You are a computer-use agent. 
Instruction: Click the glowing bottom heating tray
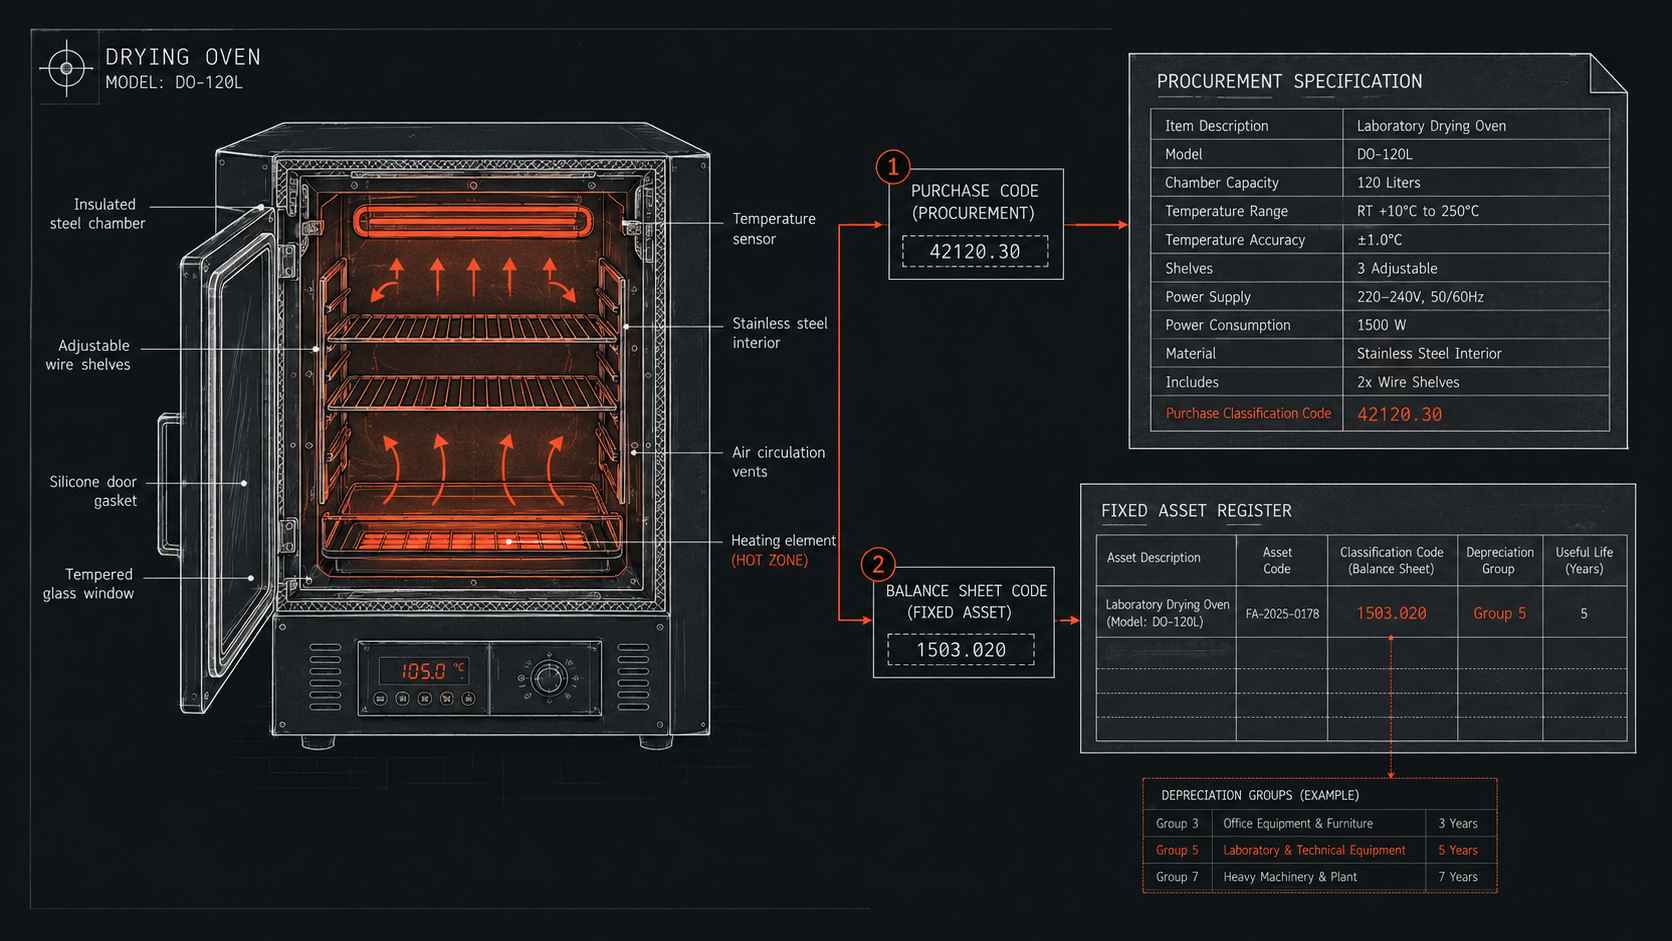point(472,541)
